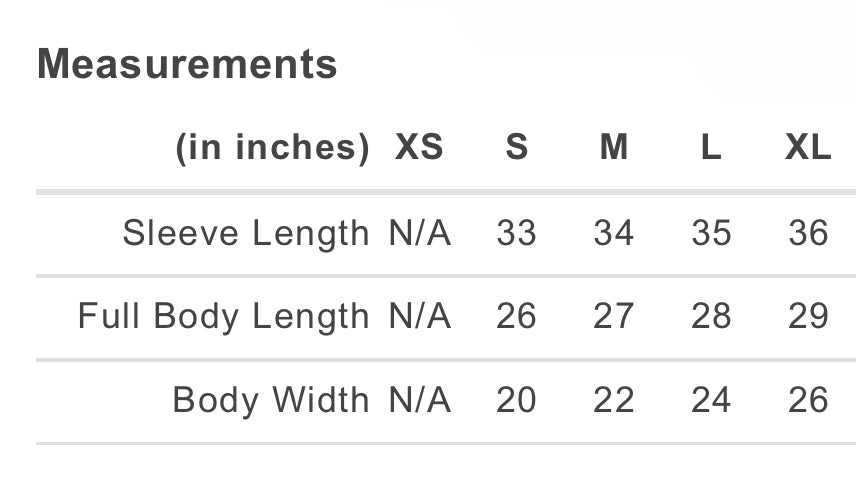Viewport: 856px width, 481px height.
Task: Select the Full Body Length row label
Action: click(224, 317)
